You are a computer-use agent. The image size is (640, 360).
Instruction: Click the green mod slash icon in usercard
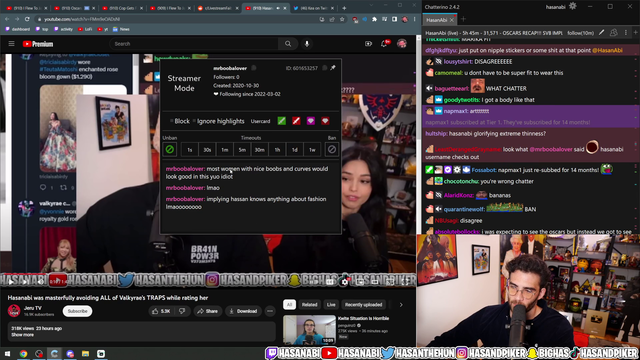(282, 121)
